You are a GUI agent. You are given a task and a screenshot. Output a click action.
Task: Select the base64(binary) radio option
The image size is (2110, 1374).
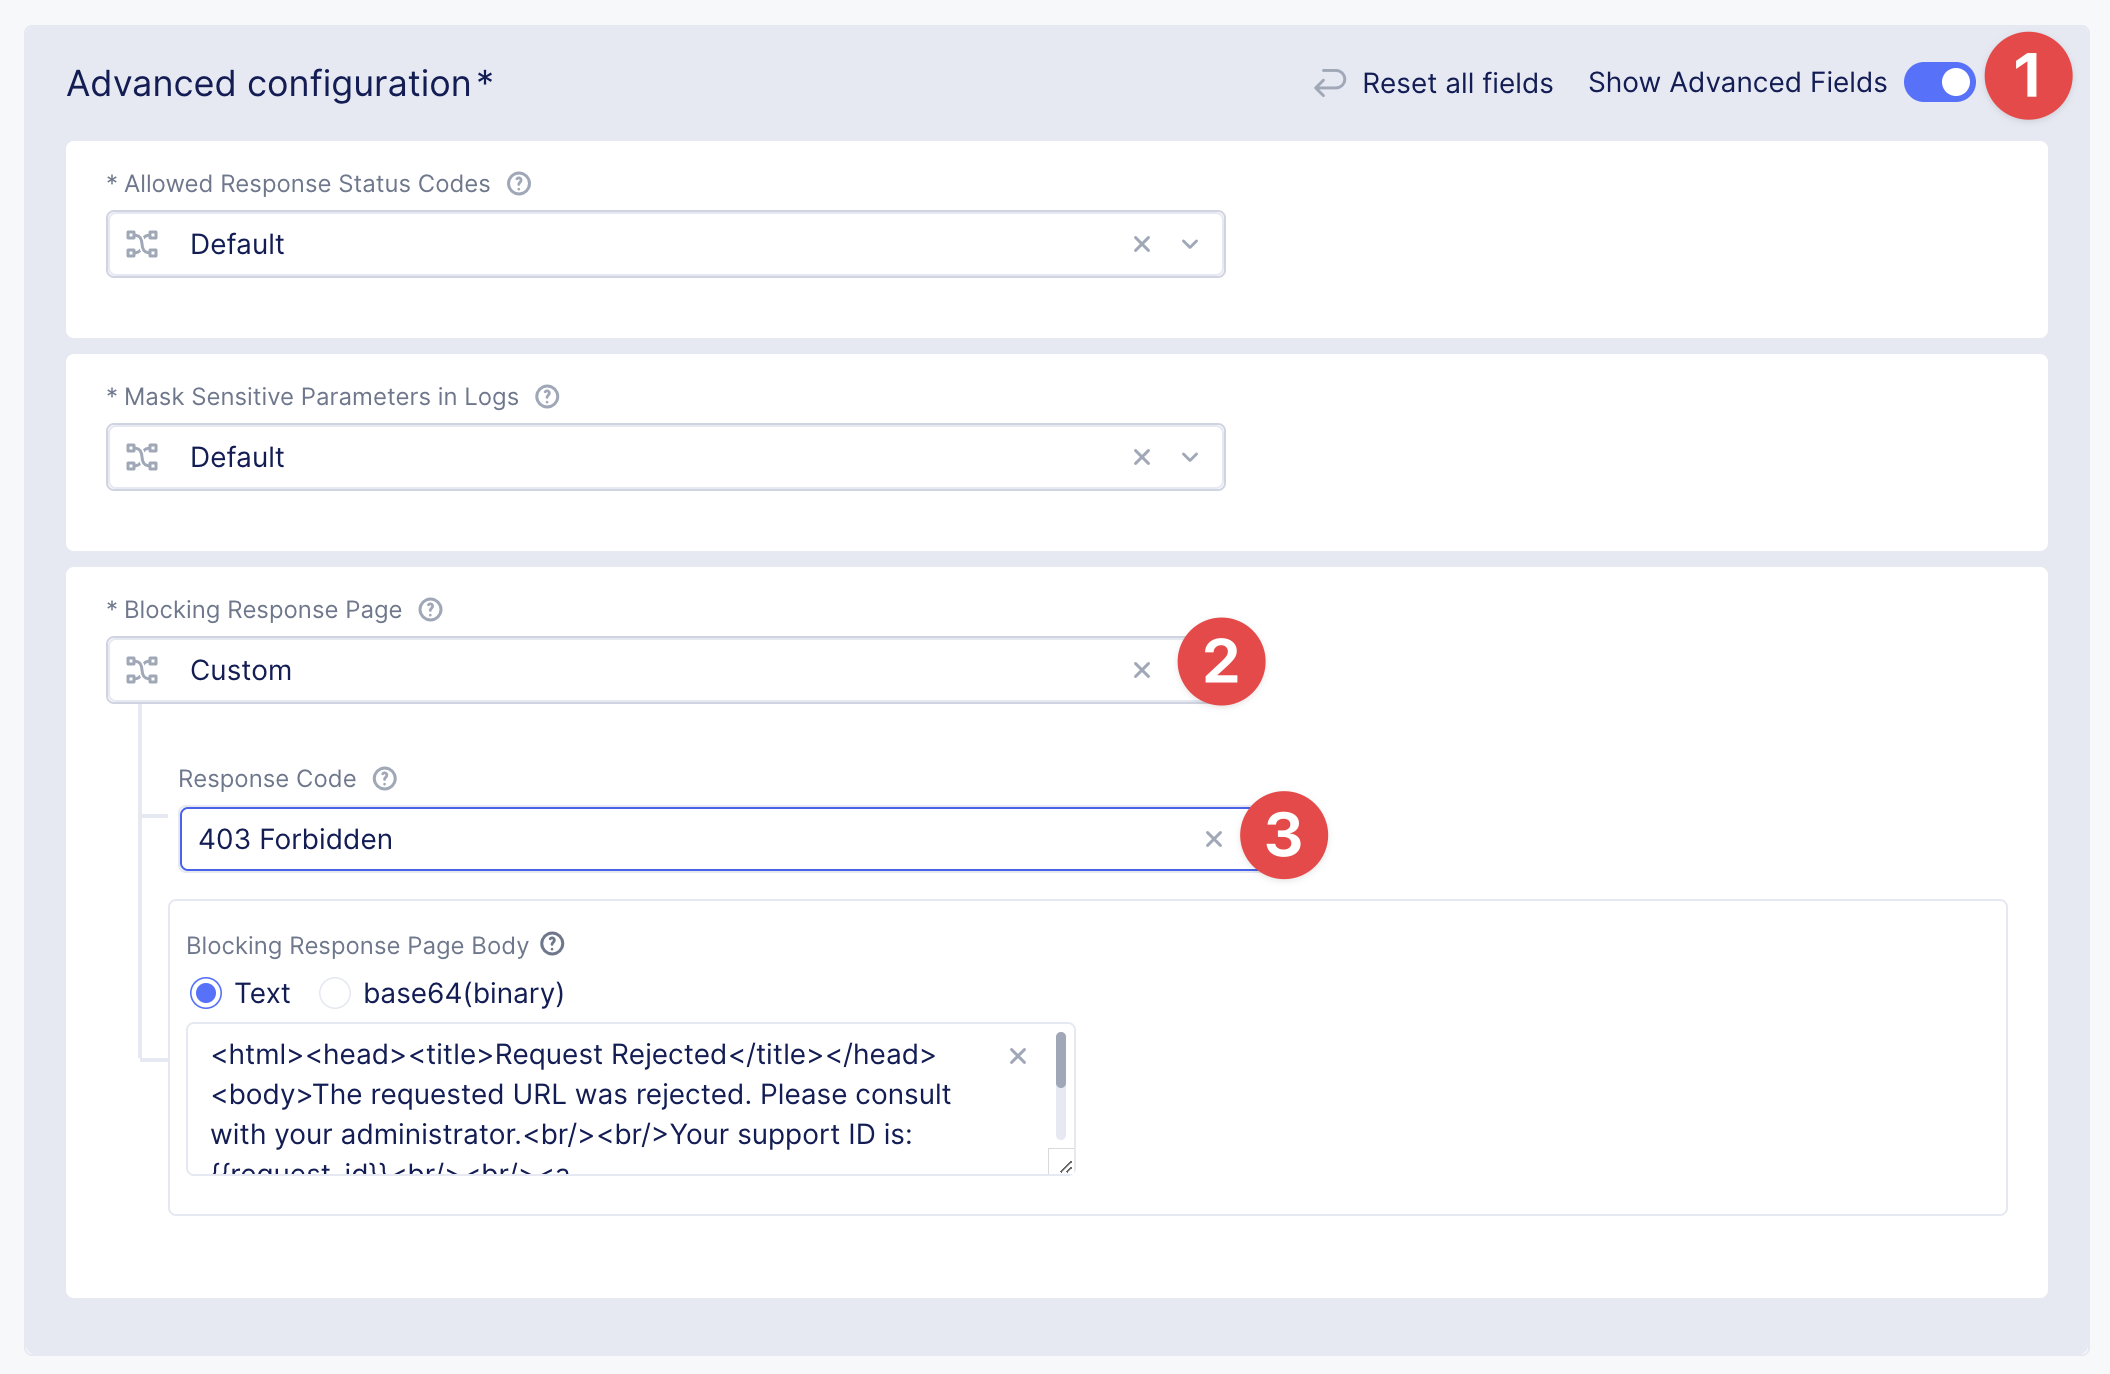pos(335,993)
